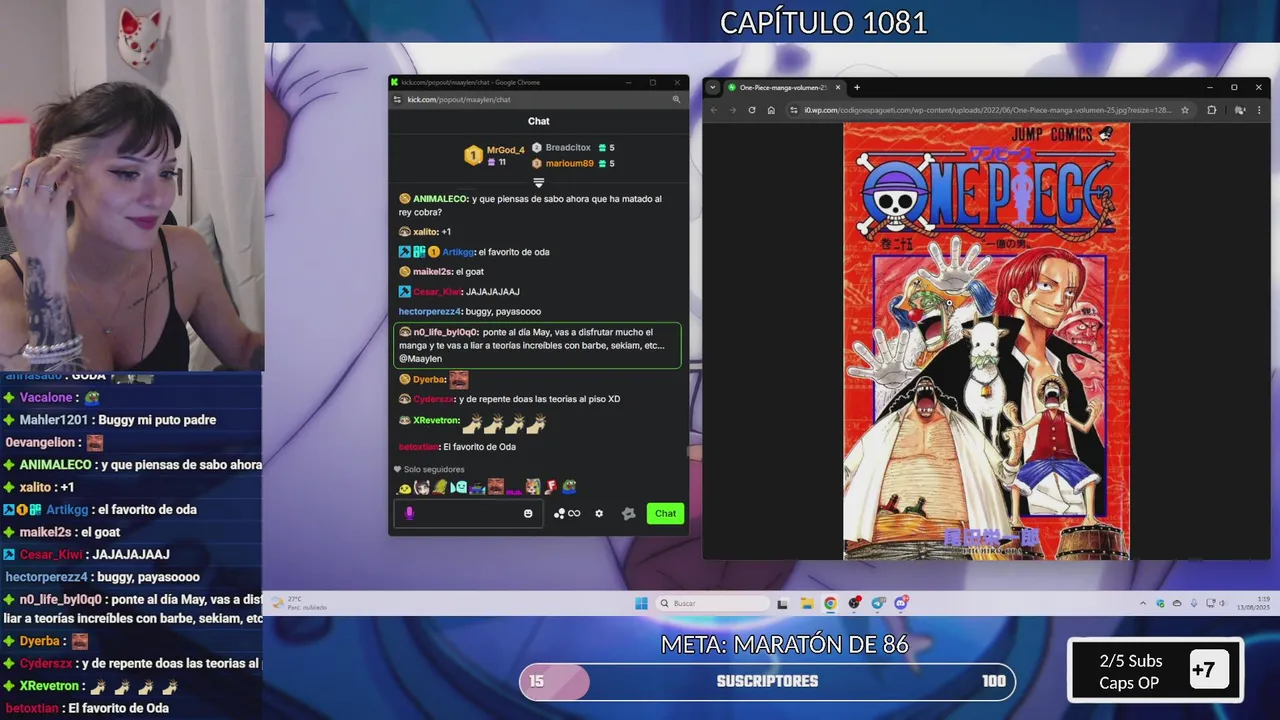Screen dimensions: 1280x720
Task: Click the taskbar Buscar search box
Action: click(x=712, y=603)
